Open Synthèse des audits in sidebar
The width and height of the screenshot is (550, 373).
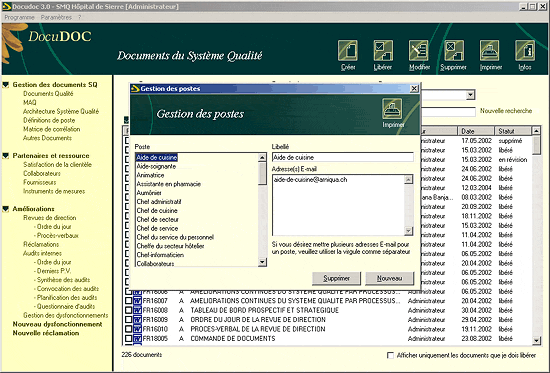63,280
